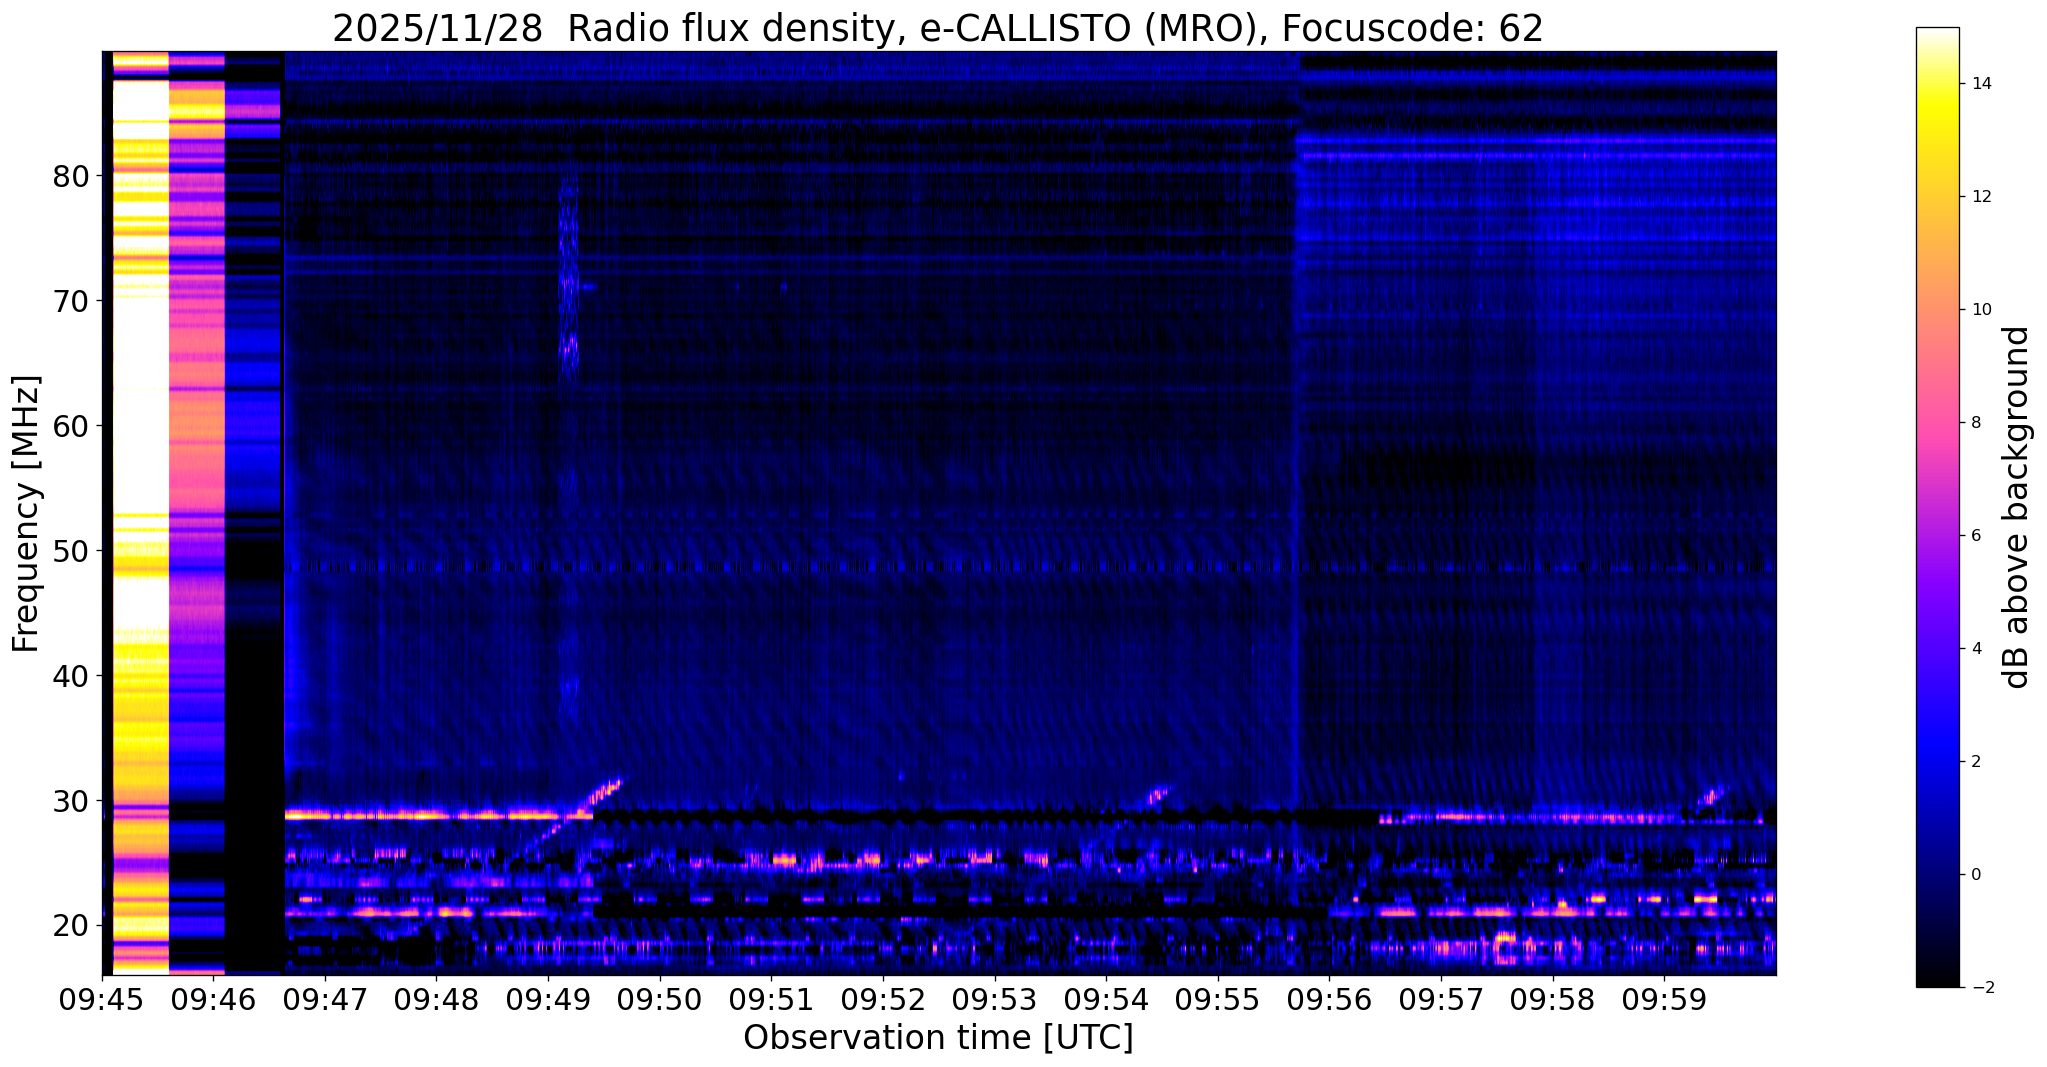Click the 'Frequency [MHz]' axis label

27,514
